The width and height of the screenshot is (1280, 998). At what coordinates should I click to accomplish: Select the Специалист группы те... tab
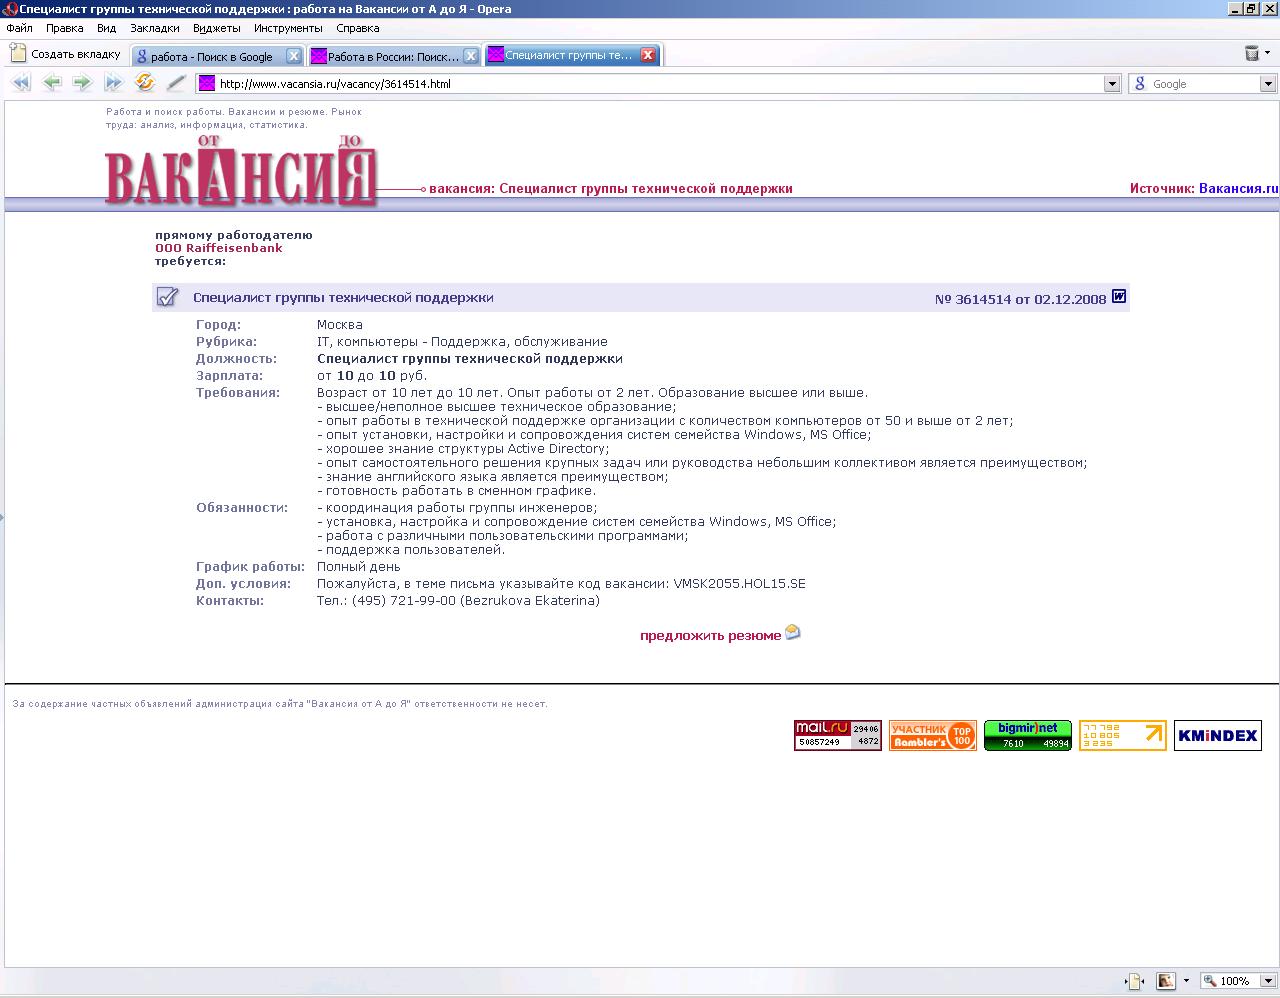click(x=572, y=55)
